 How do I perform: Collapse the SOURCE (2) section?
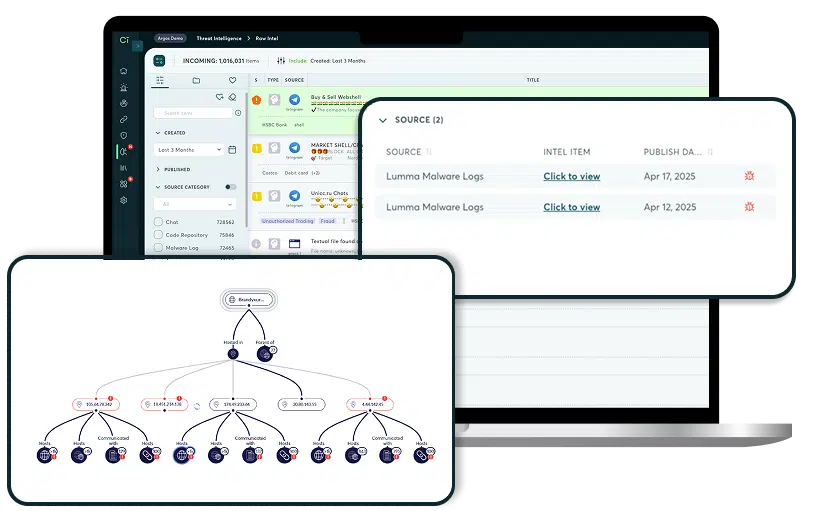tap(381, 120)
